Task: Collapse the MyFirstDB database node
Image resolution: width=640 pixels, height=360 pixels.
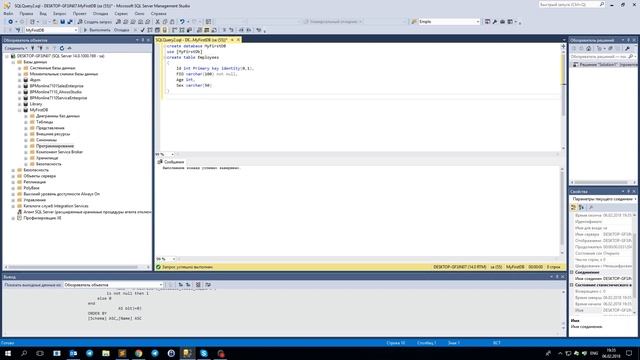Action: (x=20, y=110)
